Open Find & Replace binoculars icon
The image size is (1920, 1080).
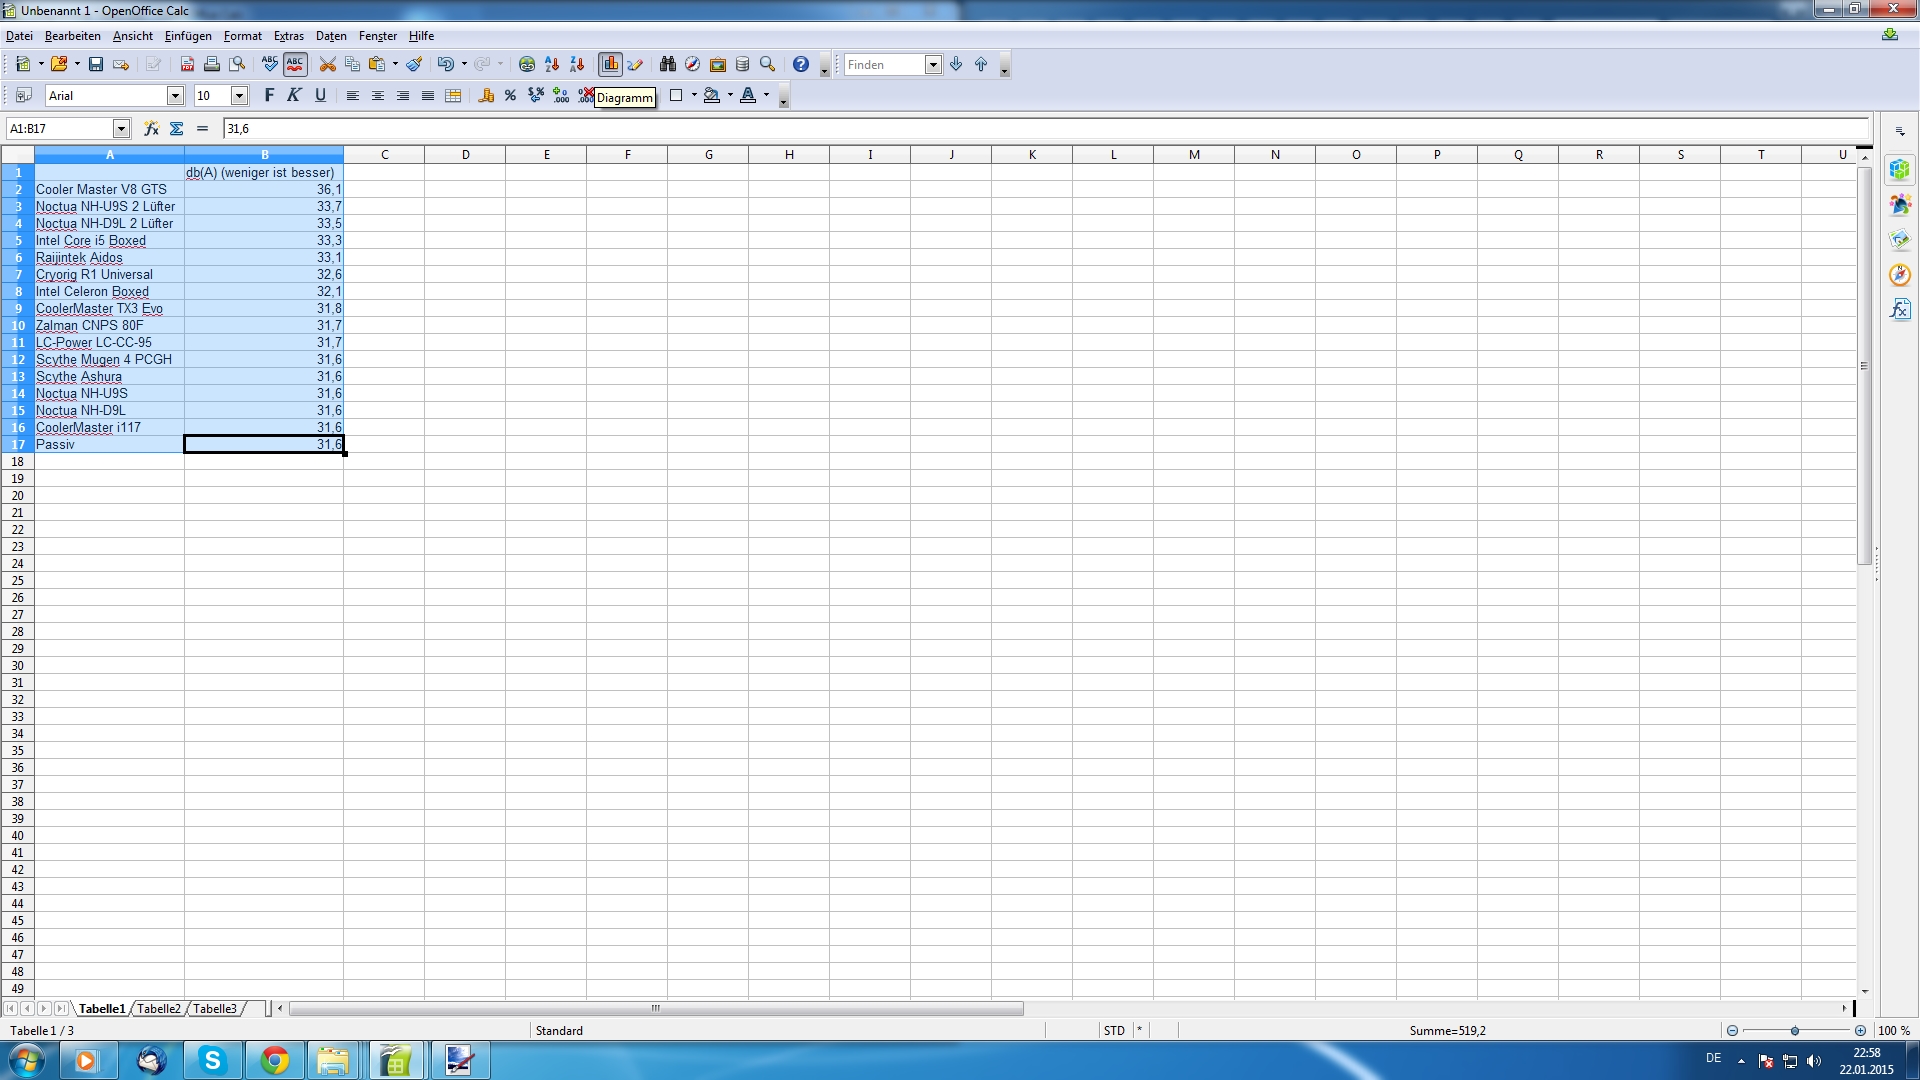point(668,64)
